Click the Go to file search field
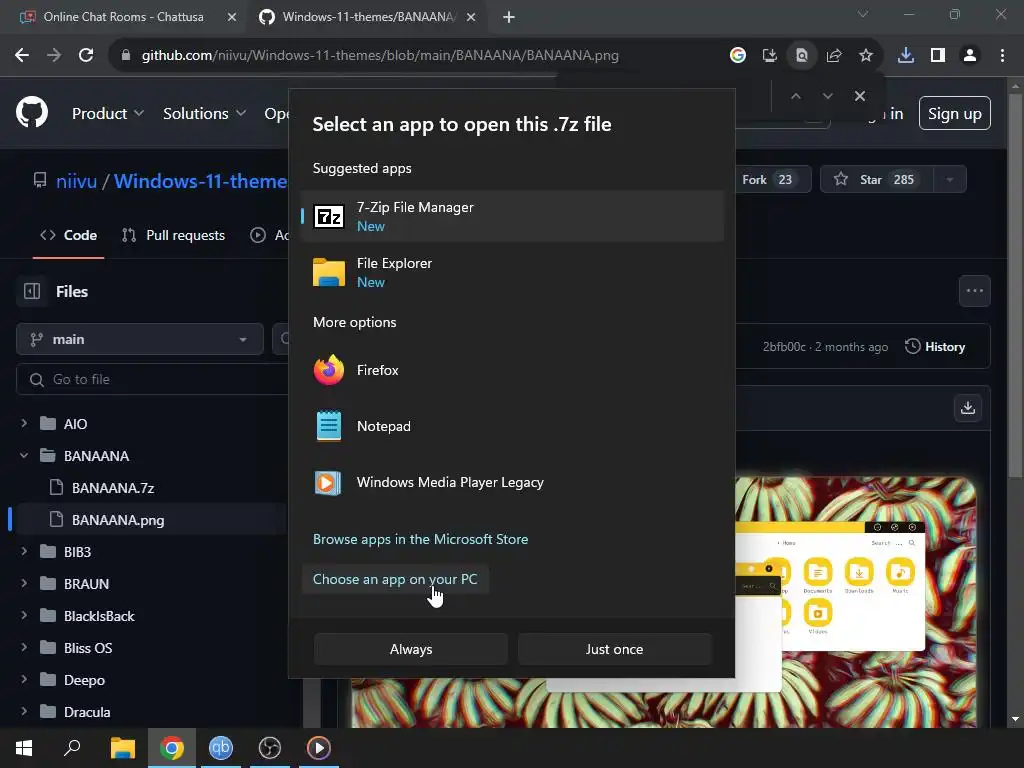The image size is (1024, 768). 152,379
